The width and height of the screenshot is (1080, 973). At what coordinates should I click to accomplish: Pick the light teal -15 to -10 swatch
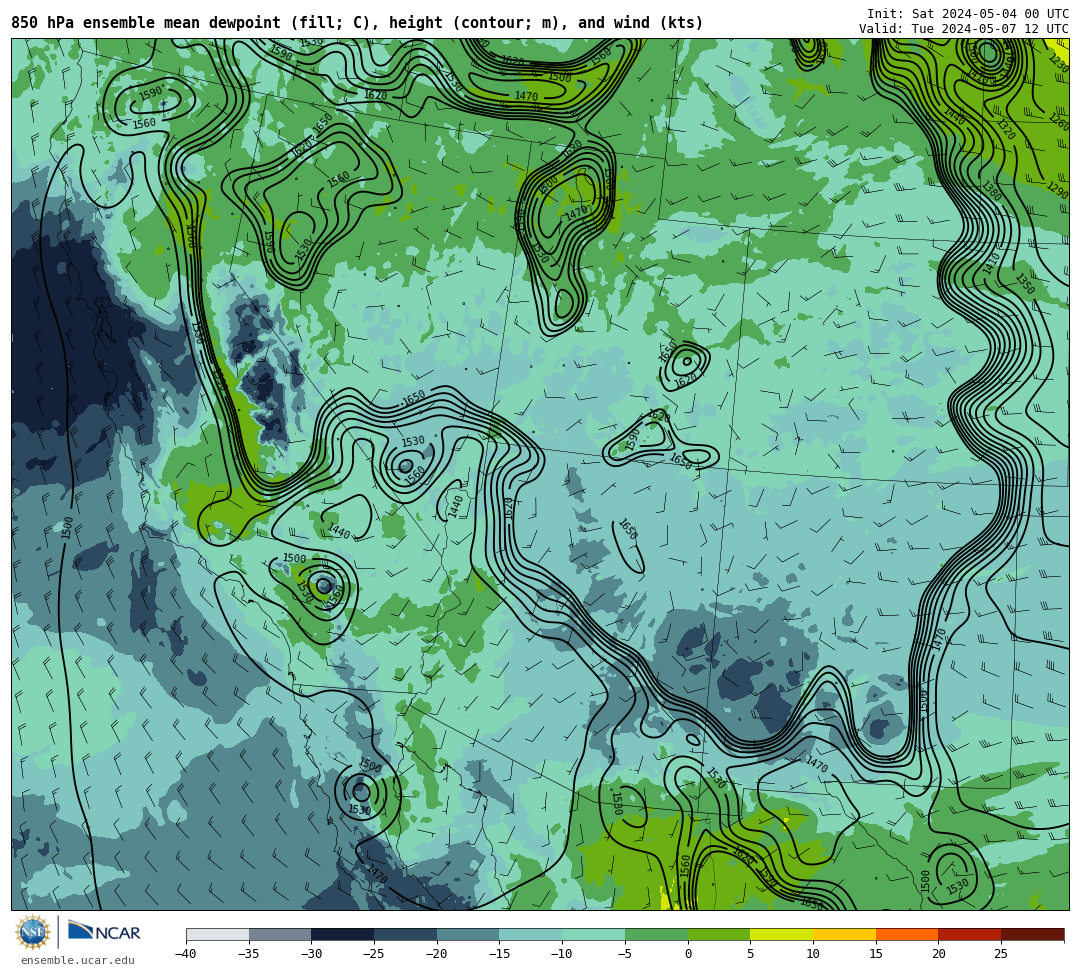pyautogui.click(x=530, y=934)
